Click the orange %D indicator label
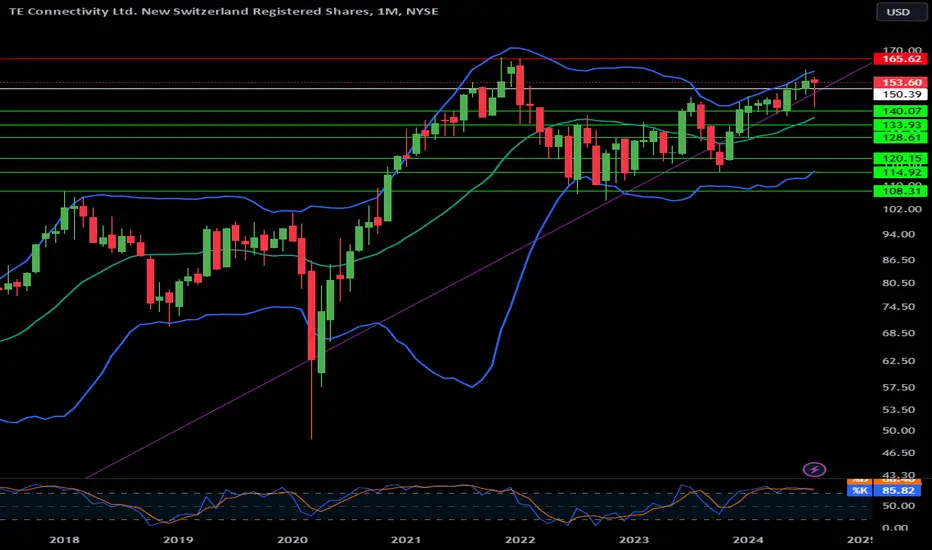 click(859, 480)
